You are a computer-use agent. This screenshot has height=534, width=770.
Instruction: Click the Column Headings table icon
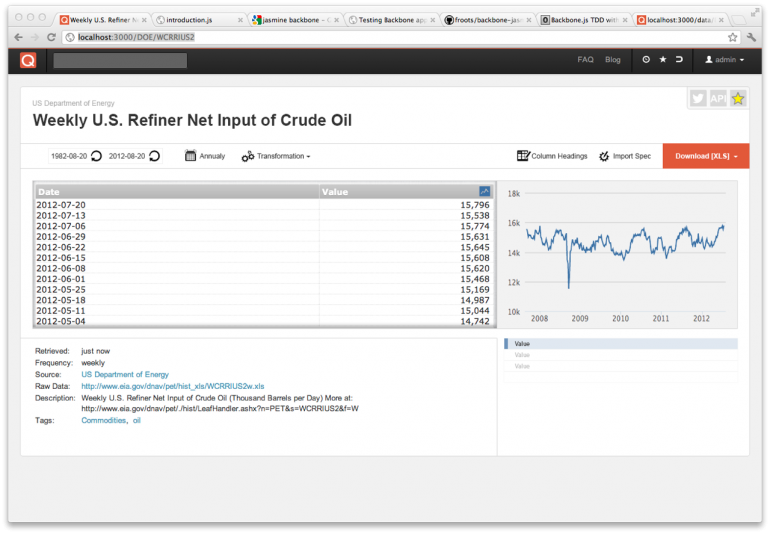coord(523,156)
